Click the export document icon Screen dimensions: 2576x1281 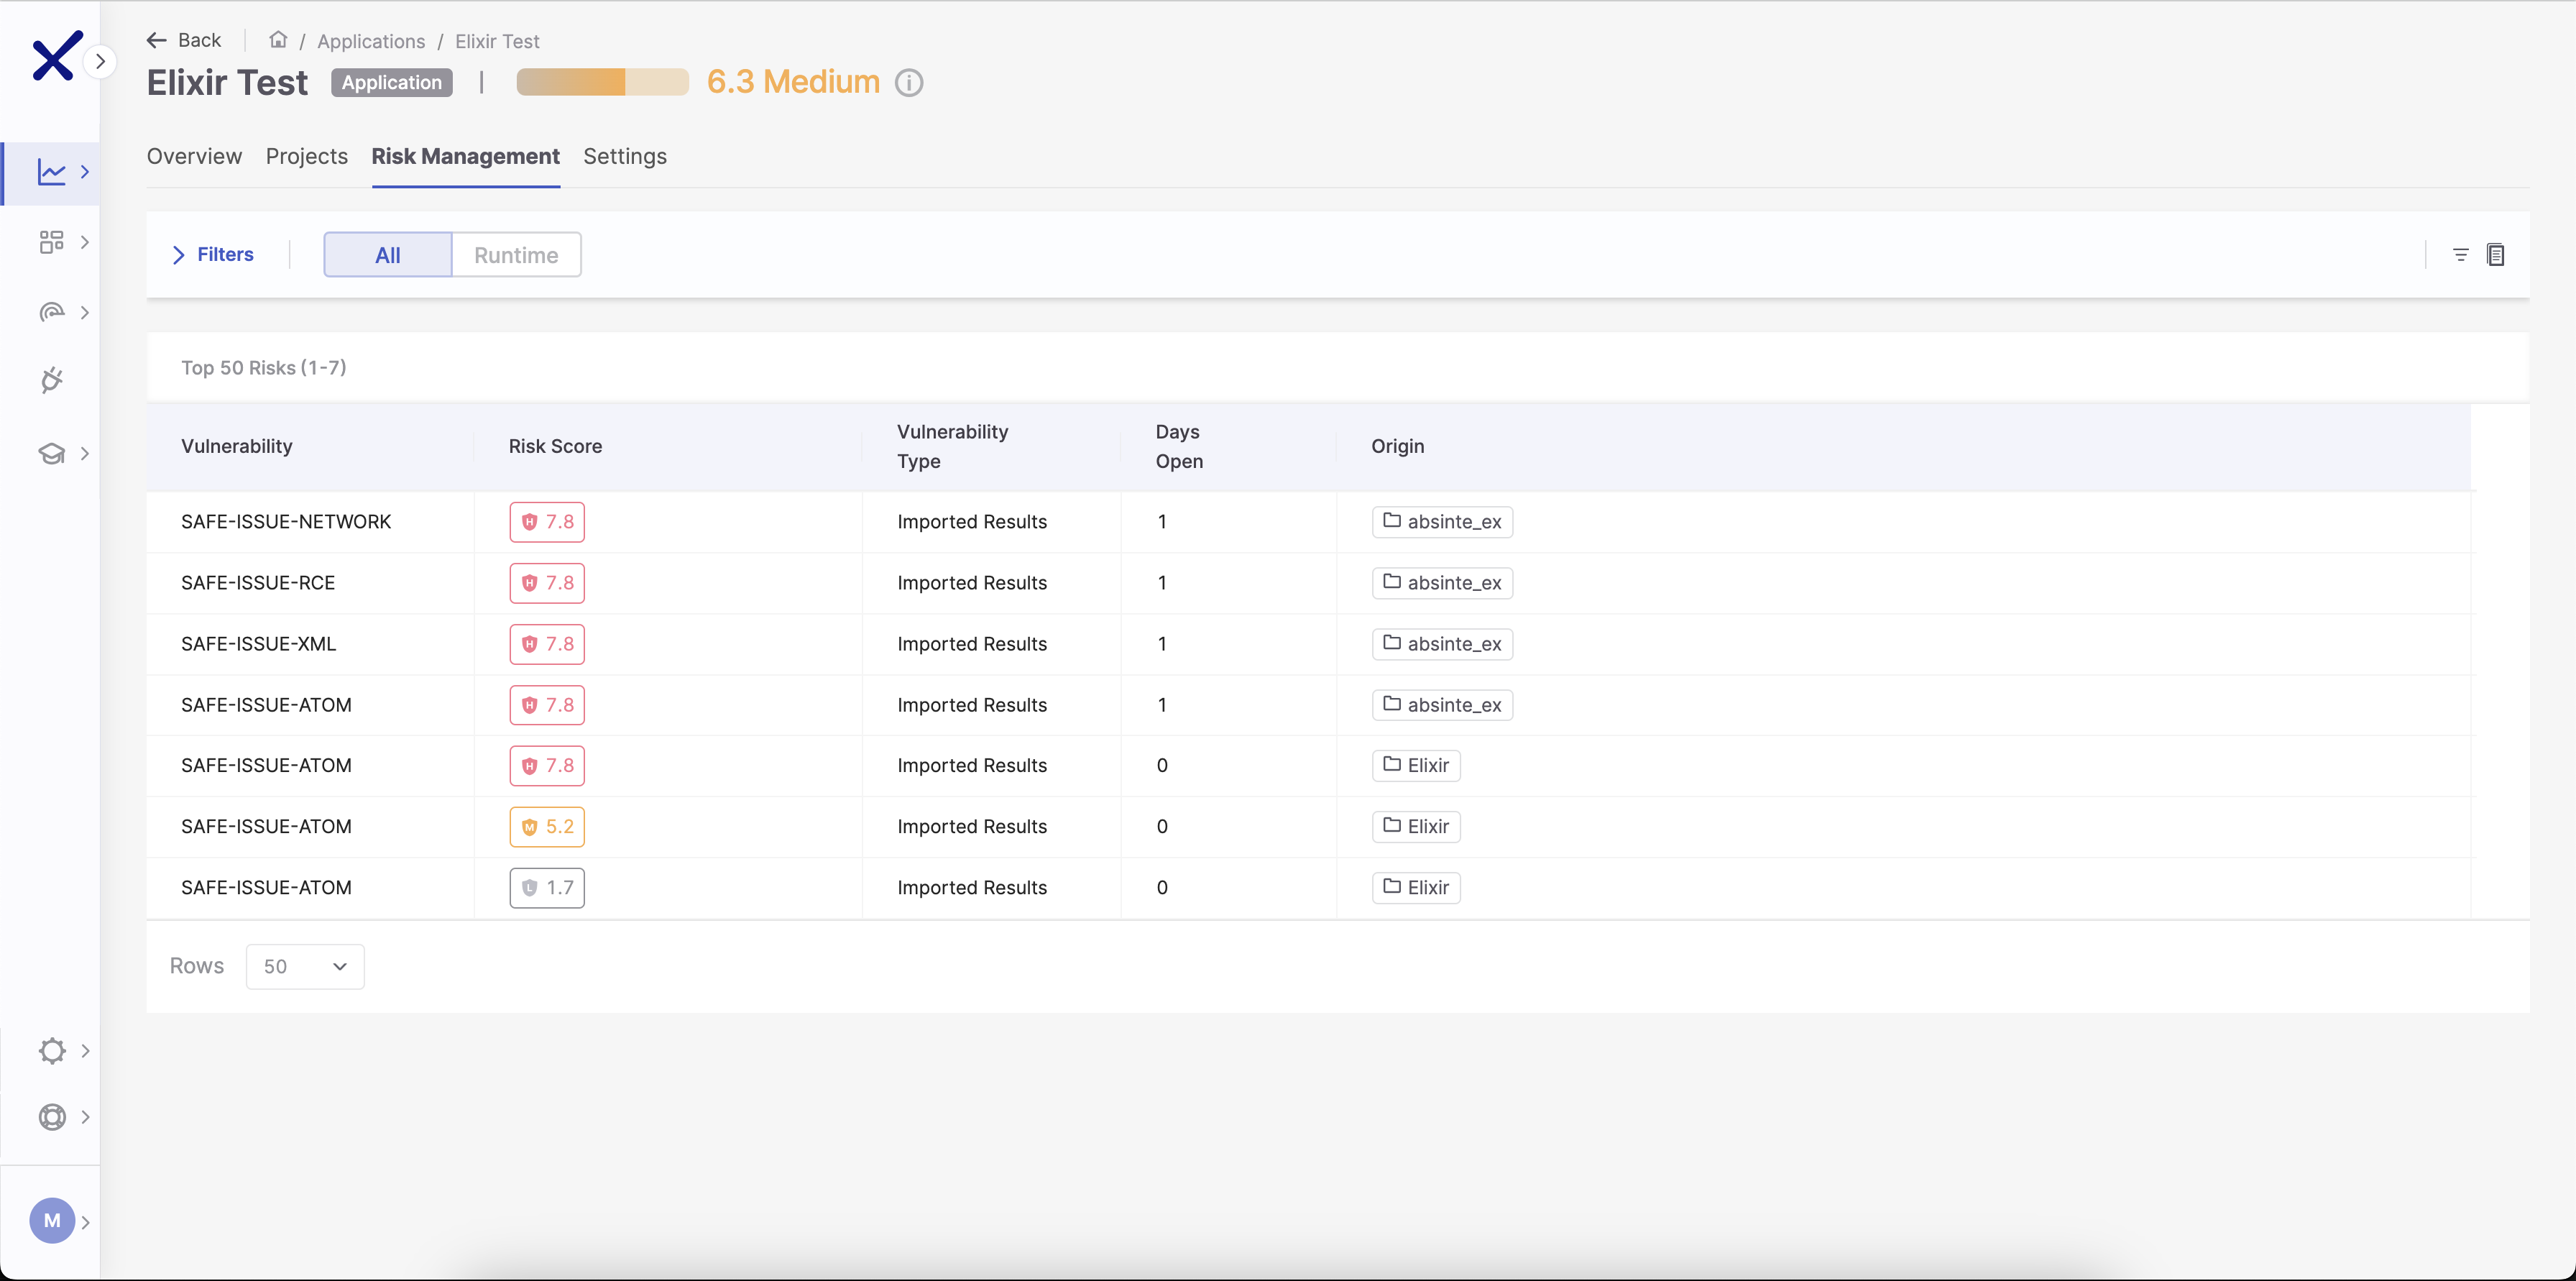pos(2496,255)
